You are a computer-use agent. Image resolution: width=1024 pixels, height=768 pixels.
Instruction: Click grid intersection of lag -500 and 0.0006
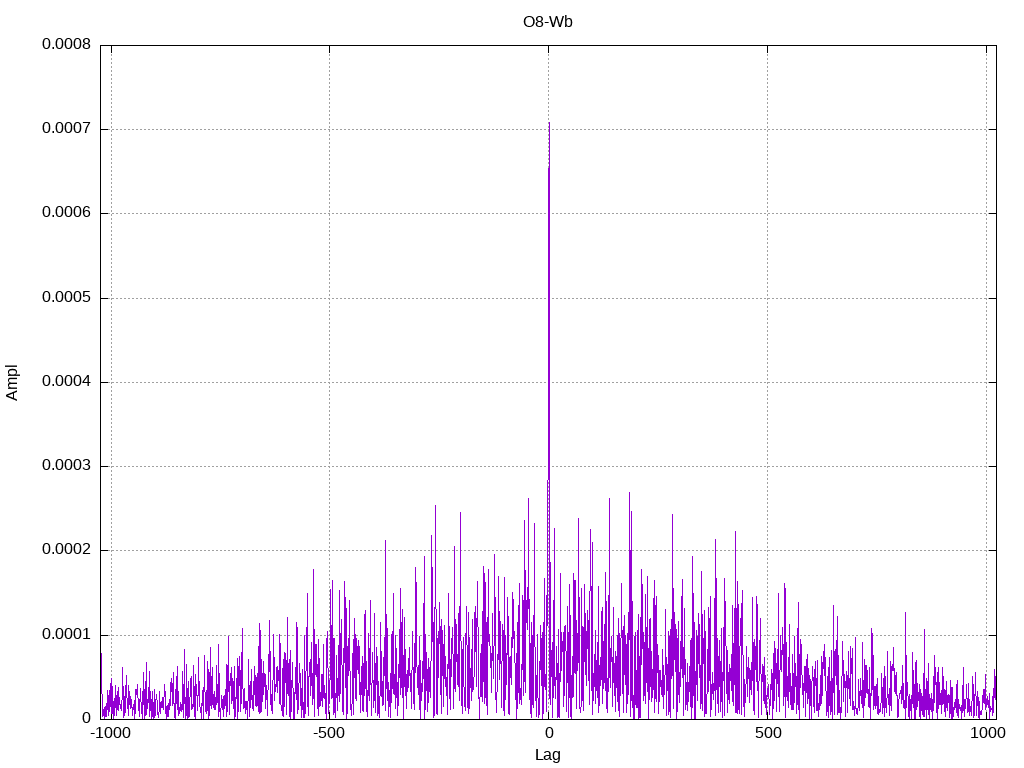click(x=329, y=213)
